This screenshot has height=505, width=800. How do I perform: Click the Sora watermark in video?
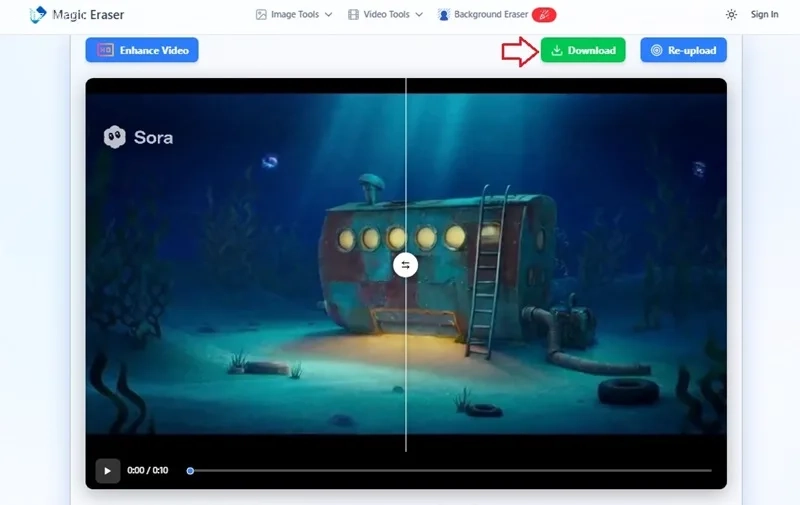(138, 137)
